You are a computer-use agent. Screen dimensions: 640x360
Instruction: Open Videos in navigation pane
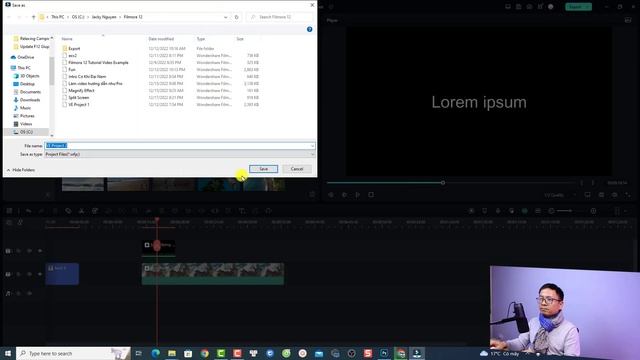[x=26, y=124]
